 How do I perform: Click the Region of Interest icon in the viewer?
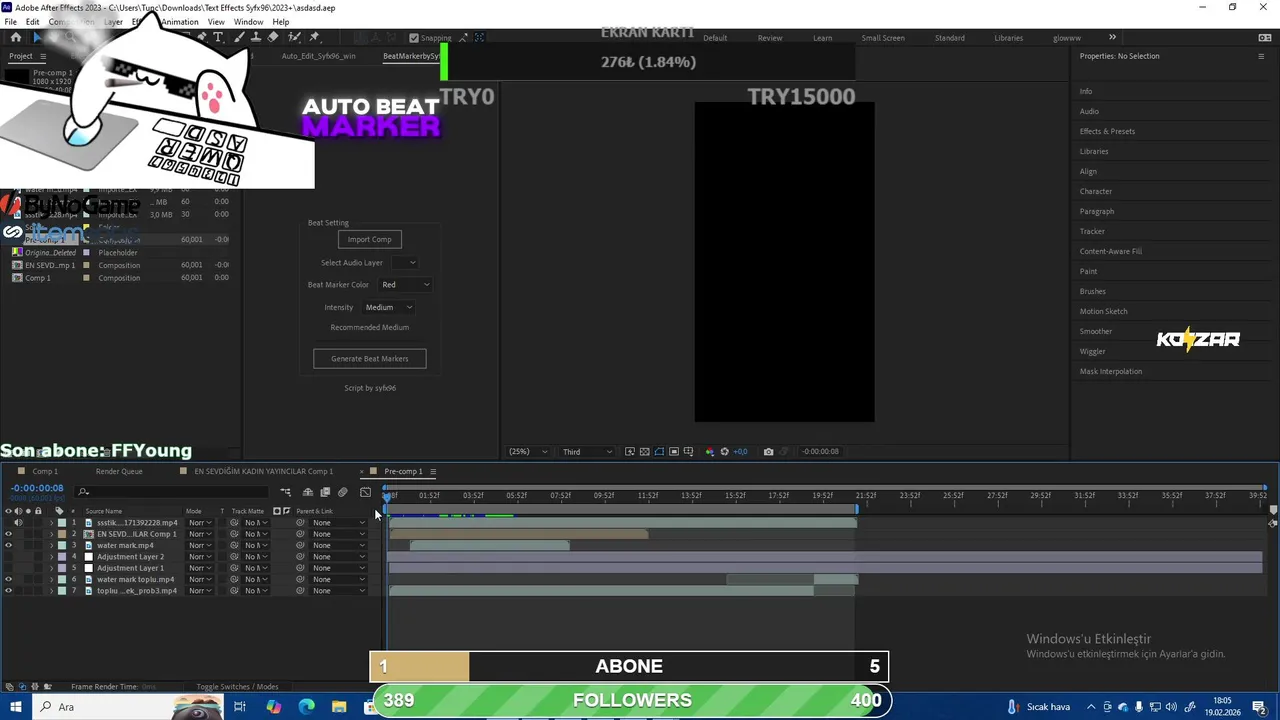coord(674,452)
